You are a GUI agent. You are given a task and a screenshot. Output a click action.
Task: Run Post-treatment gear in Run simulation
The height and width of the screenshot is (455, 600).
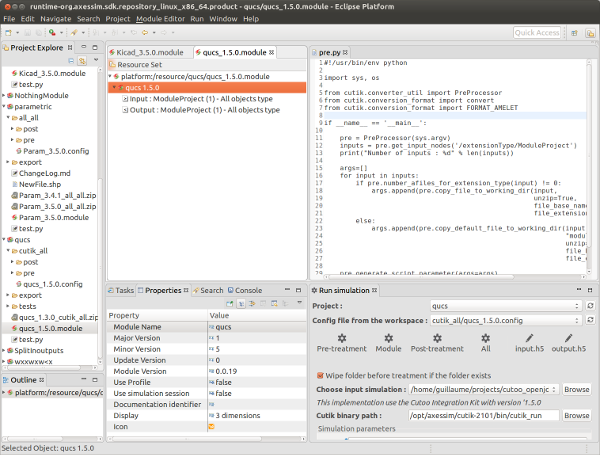(x=437, y=338)
